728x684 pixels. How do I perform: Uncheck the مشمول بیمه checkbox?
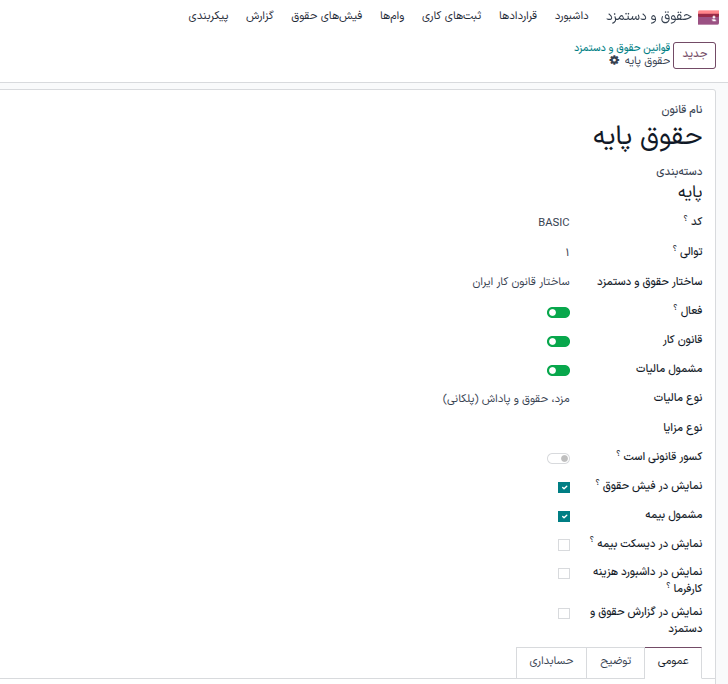(564, 517)
